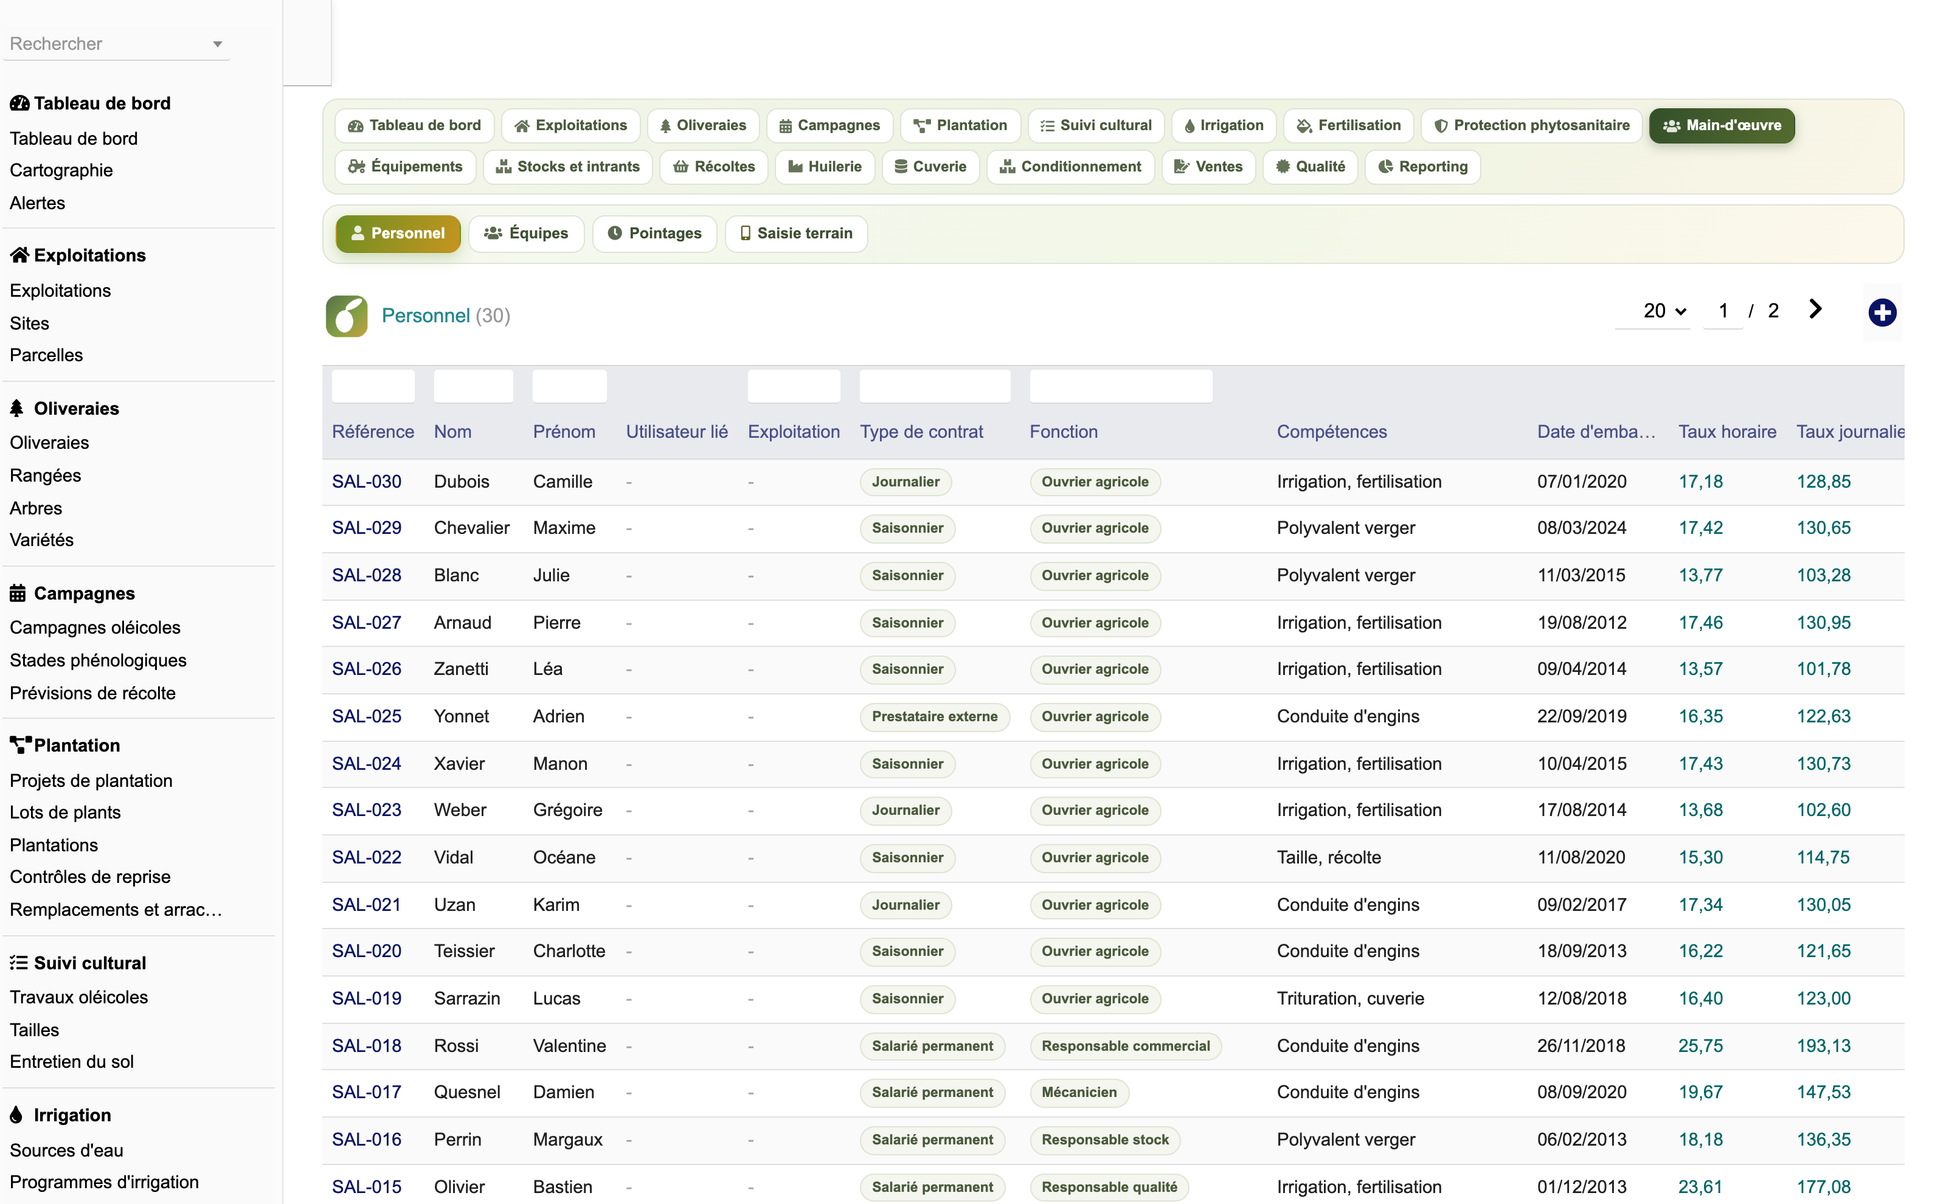Open the Tableau de bord tab in toolbar
The width and height of the screenshot is (1946, 1204).
coord(415,126)
